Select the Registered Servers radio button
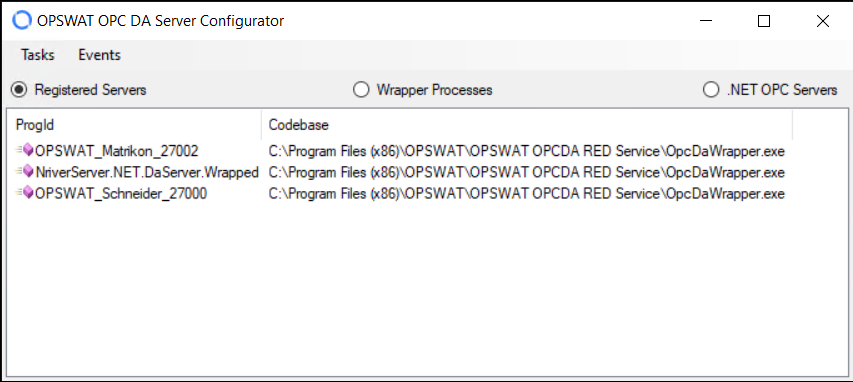This screenshot has height=382, width=853. 19,89
